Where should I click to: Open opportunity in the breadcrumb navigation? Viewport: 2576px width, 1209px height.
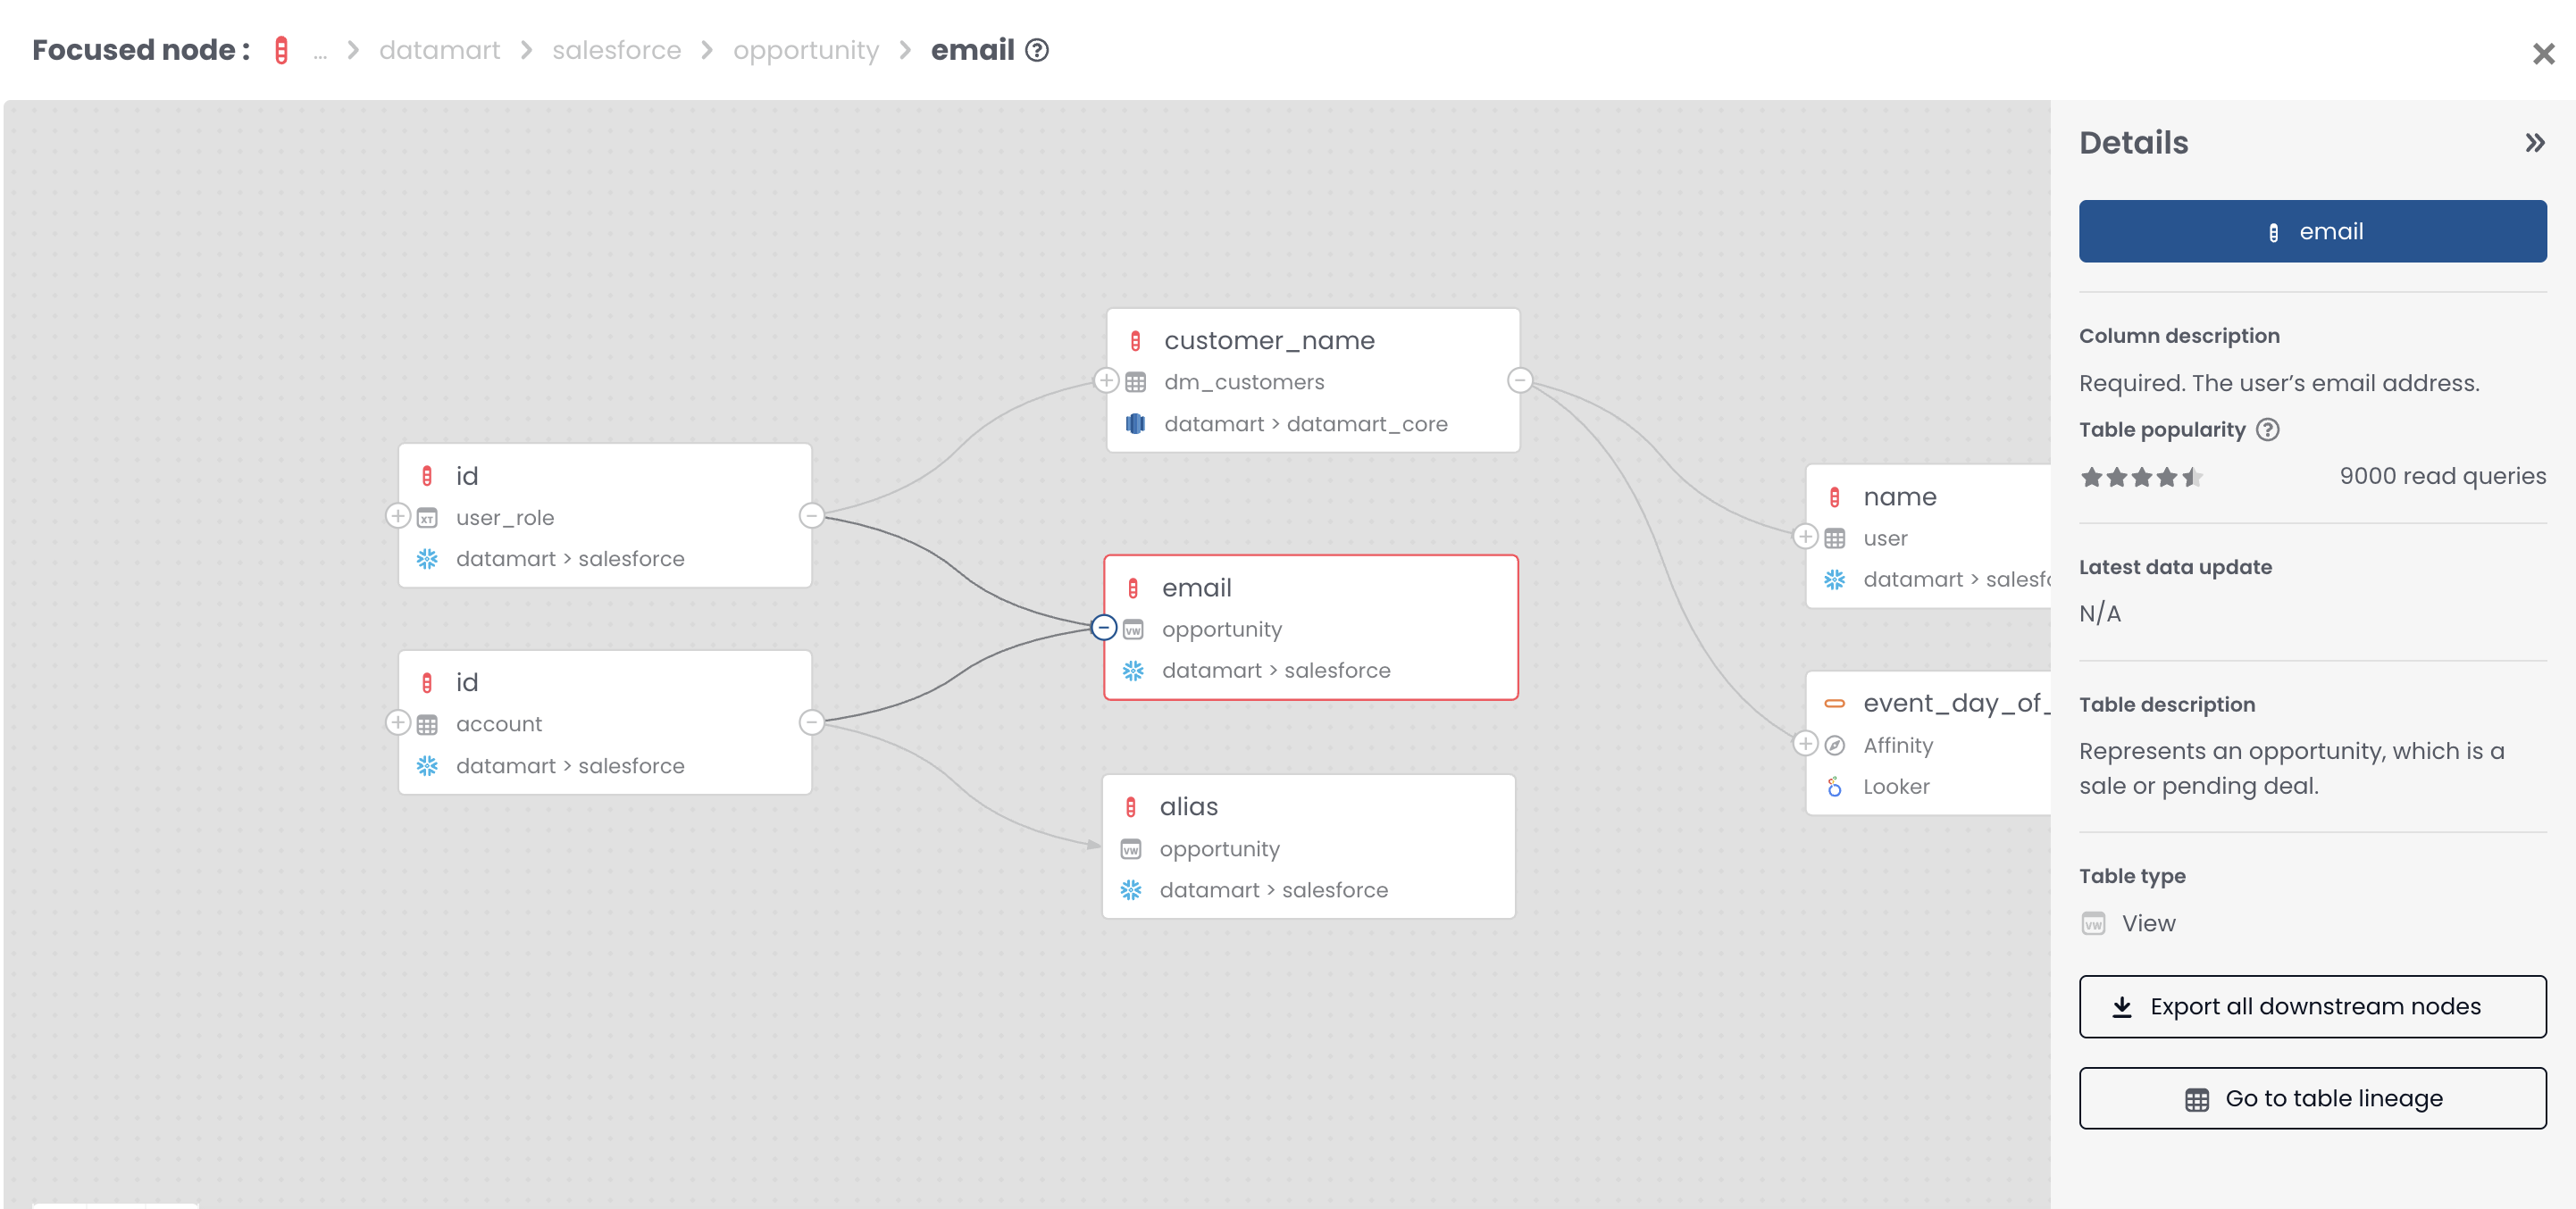pos(806,50)
